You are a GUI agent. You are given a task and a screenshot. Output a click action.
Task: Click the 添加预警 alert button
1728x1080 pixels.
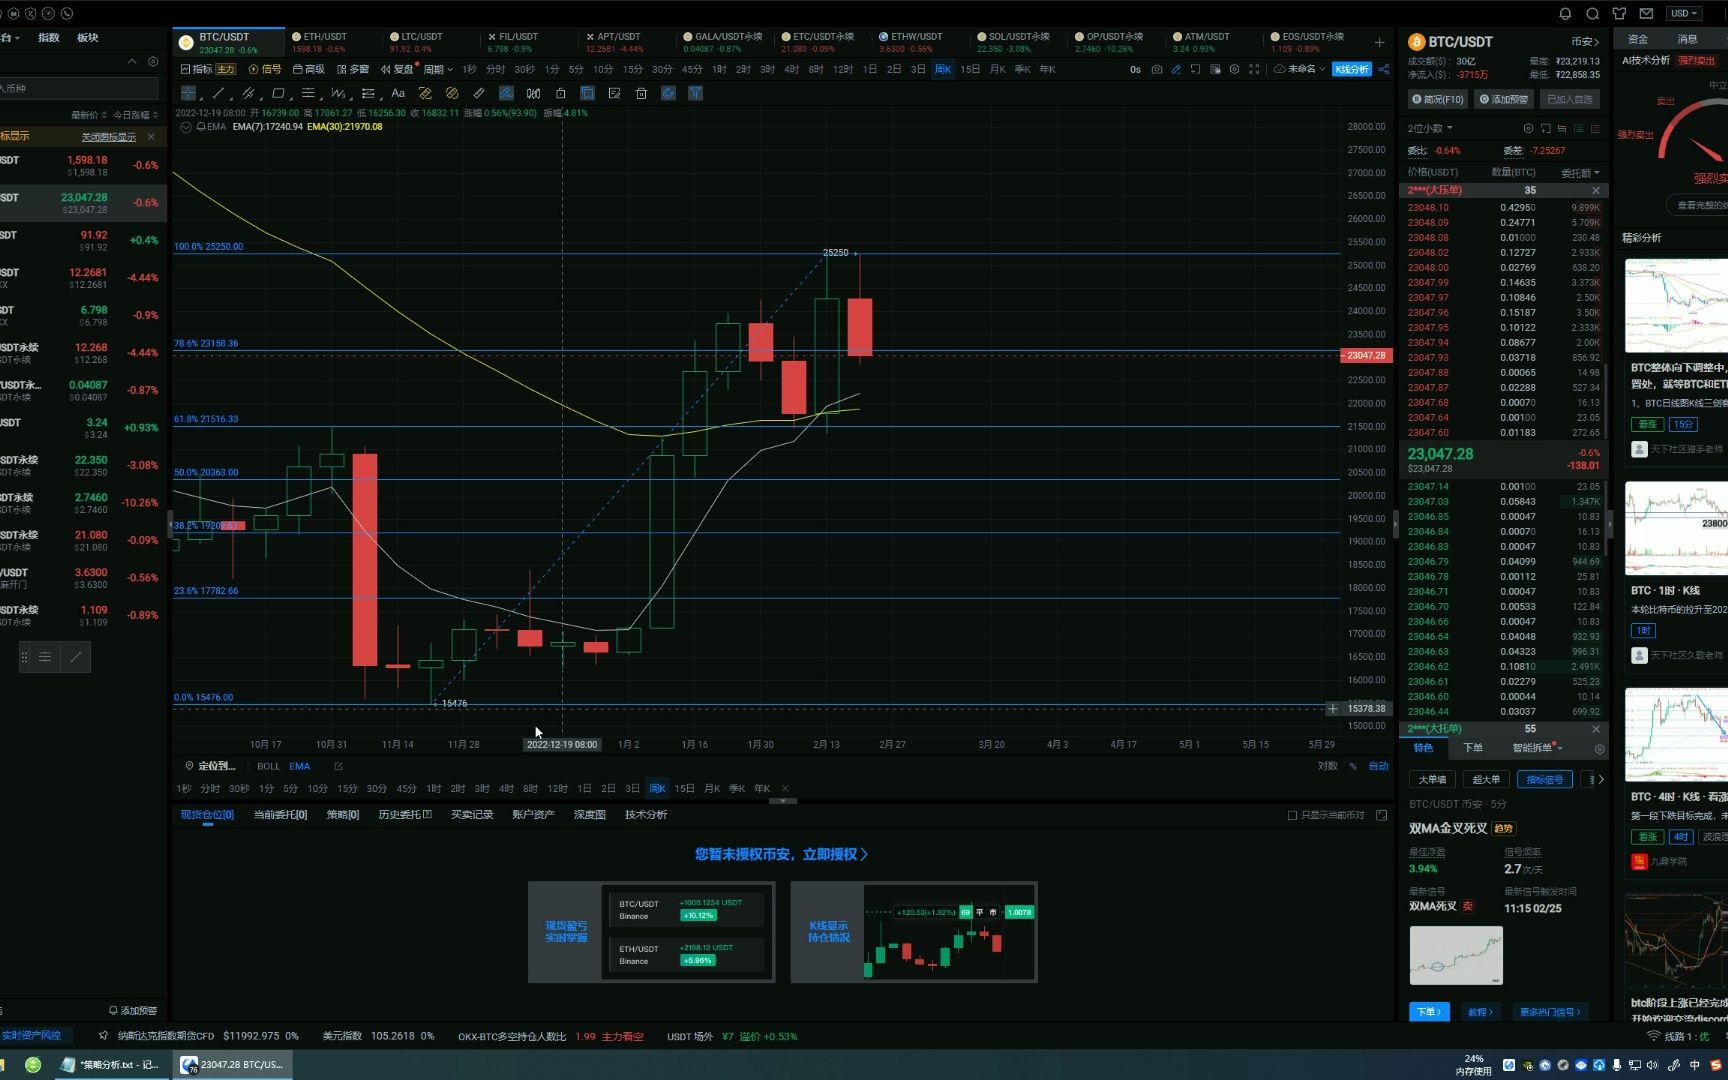(1504, 99)
